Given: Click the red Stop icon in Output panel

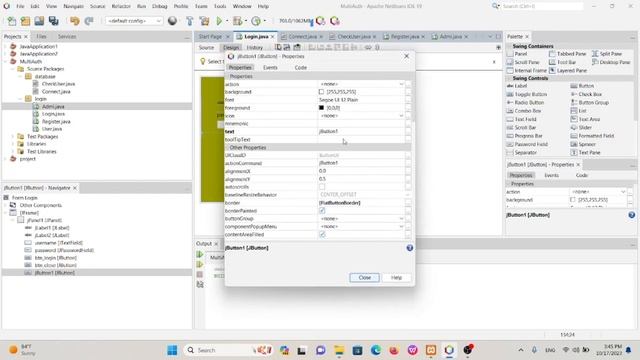Looking at the screenshot, I should click(200, 274).
